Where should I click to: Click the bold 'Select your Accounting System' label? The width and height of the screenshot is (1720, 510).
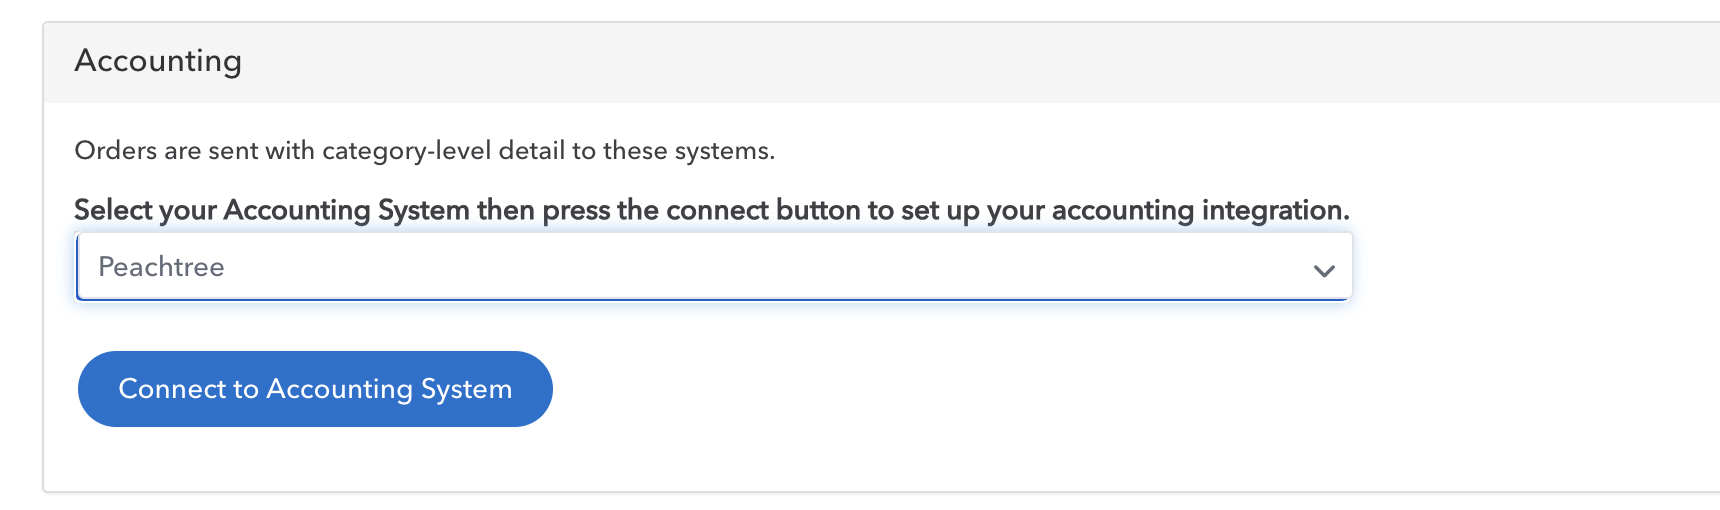pos(272,210)
